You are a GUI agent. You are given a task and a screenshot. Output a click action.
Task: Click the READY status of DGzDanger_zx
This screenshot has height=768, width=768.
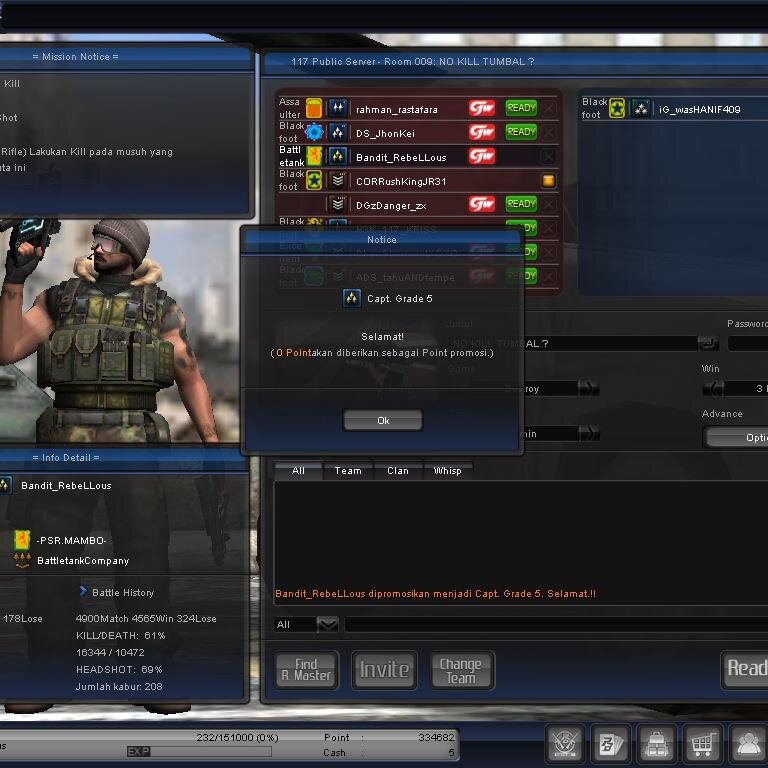point(521,204)
